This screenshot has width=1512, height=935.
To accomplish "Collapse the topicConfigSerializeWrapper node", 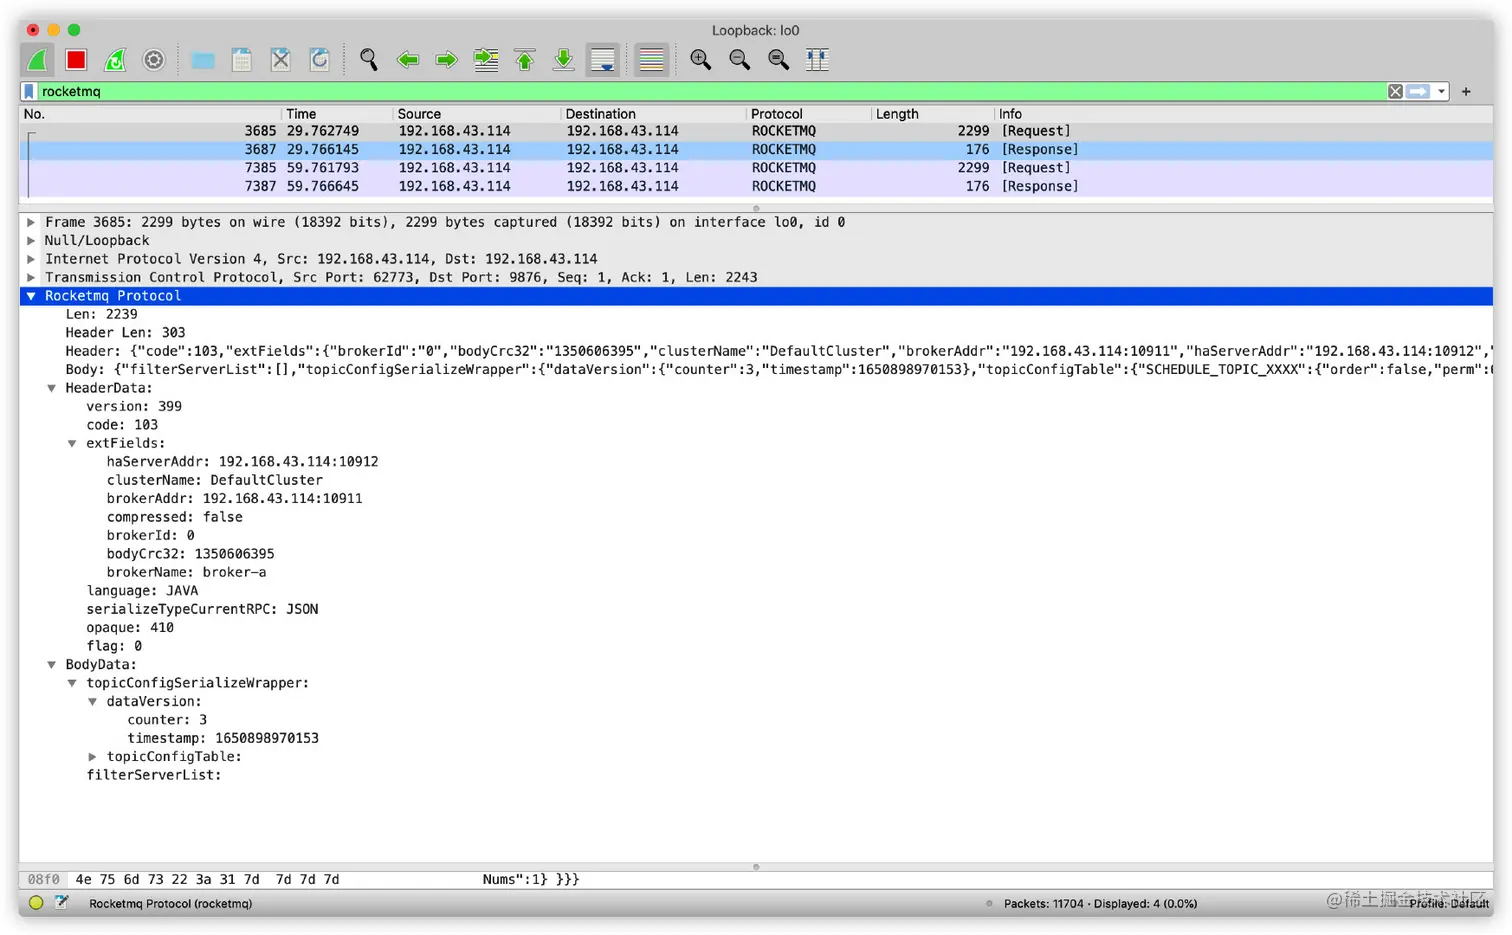I will coord(72,683).
